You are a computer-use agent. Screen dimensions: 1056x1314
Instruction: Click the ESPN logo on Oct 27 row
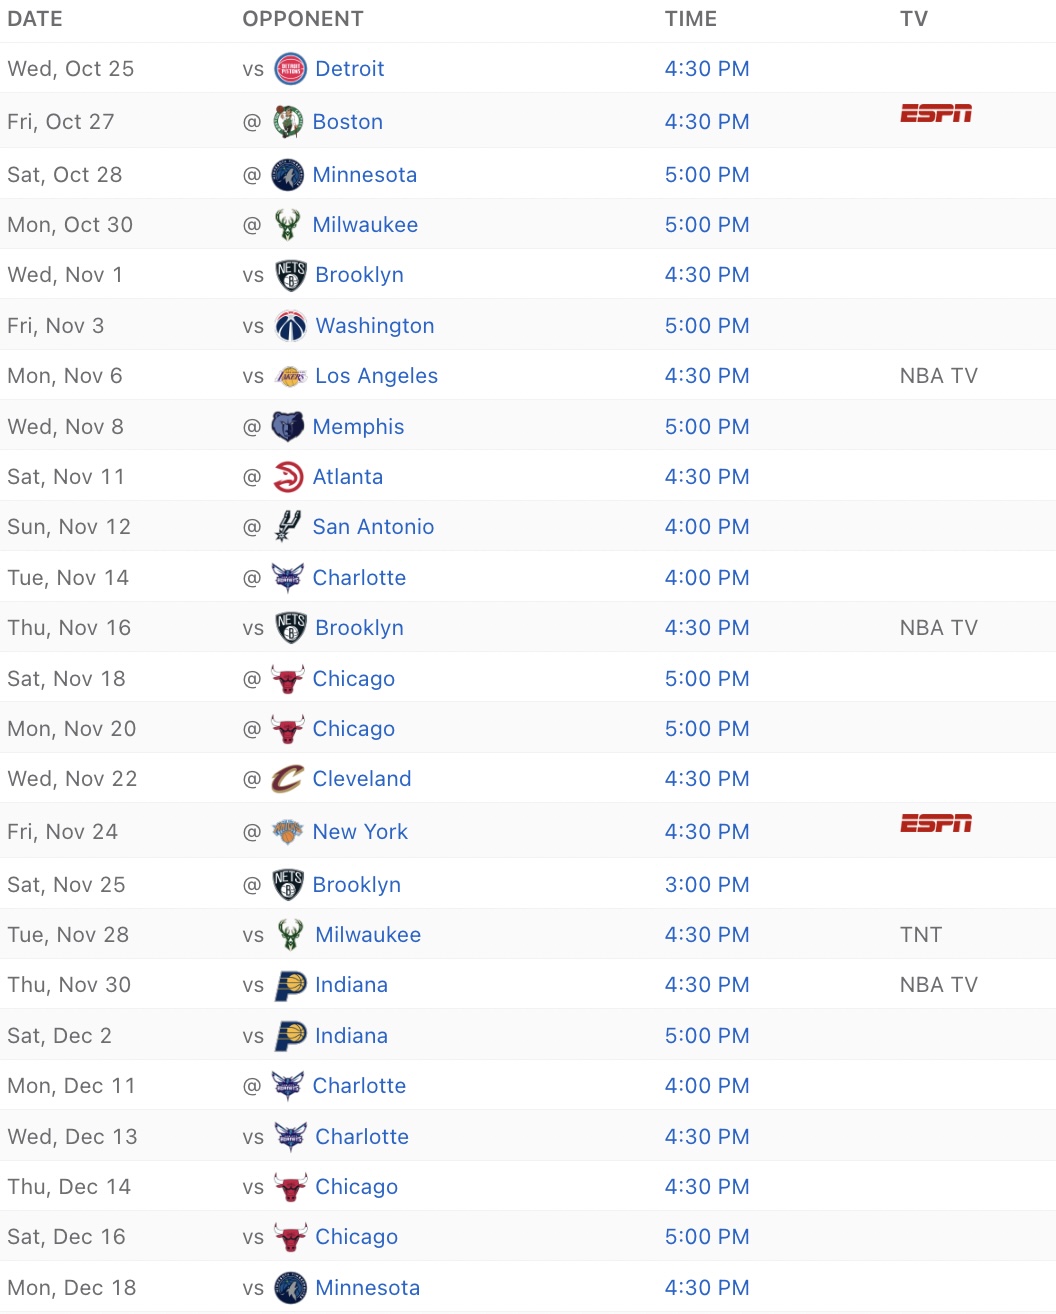(x=936, y=113)
